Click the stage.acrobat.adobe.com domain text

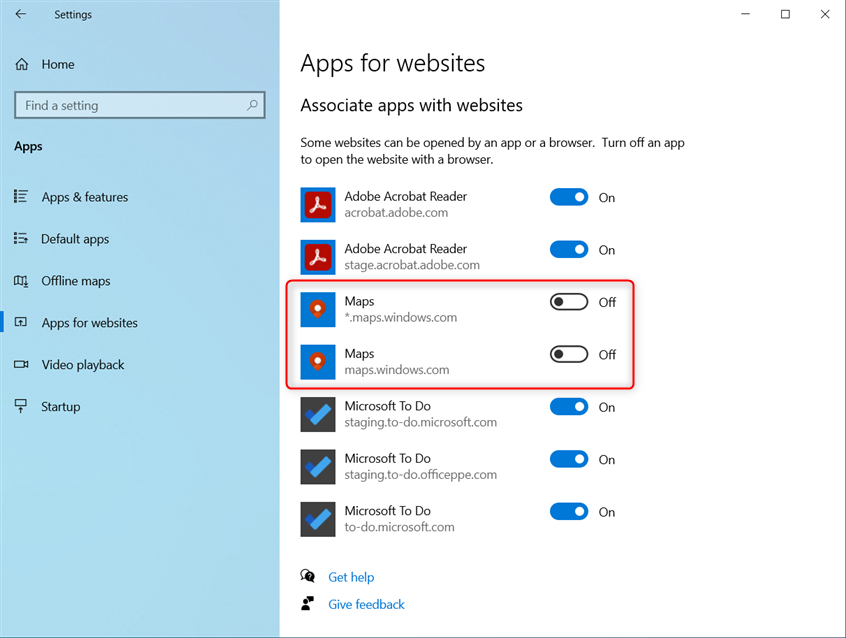coord(412,265)
